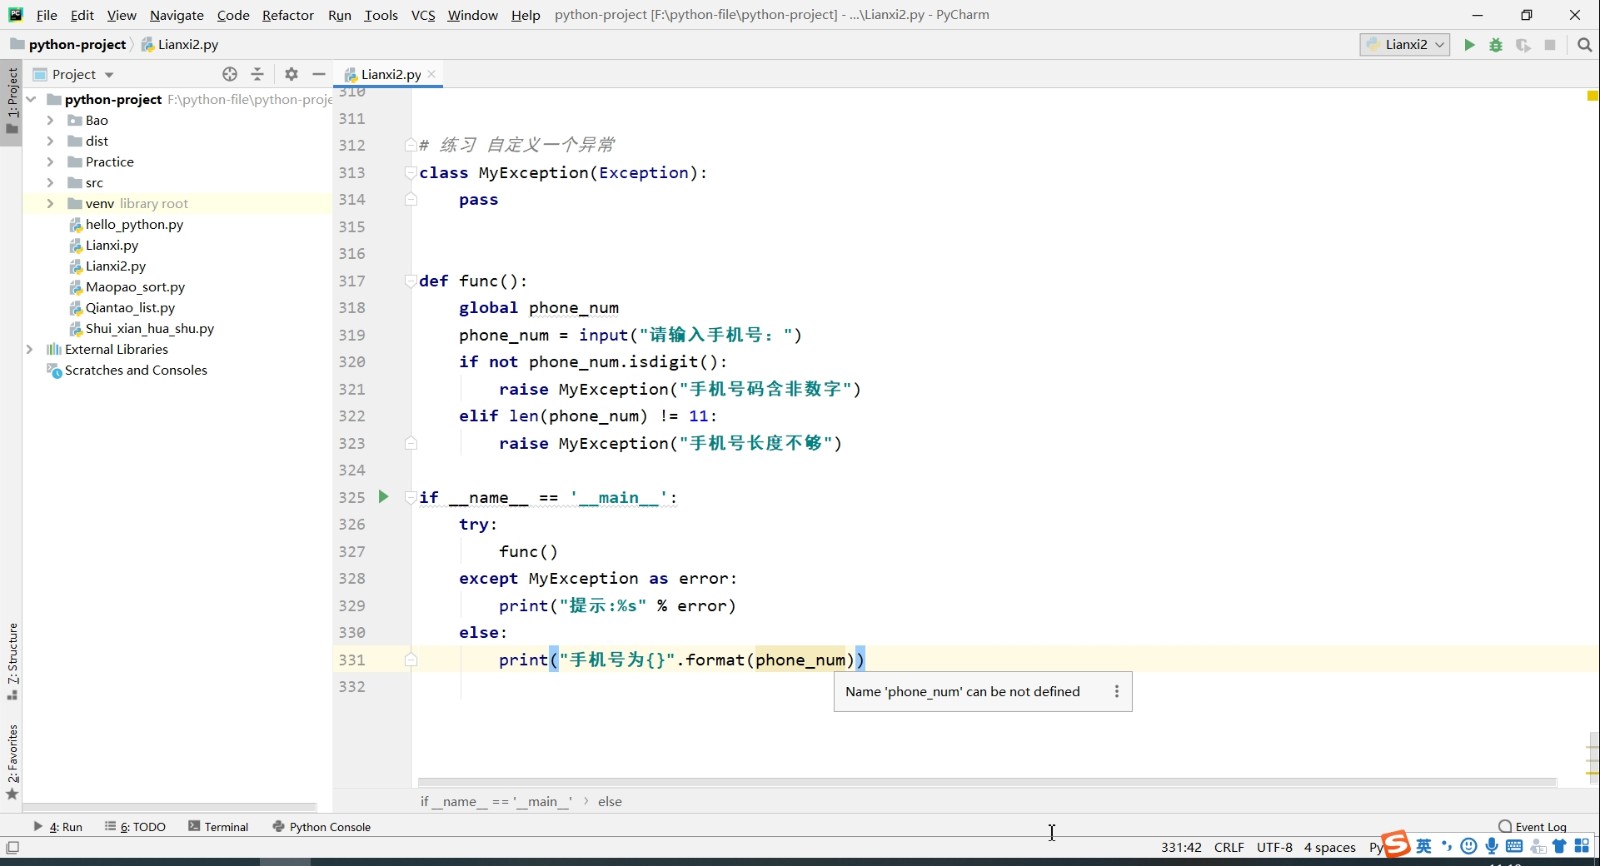
Task: Open Project panel settings gear
Action: coord(291,74)
